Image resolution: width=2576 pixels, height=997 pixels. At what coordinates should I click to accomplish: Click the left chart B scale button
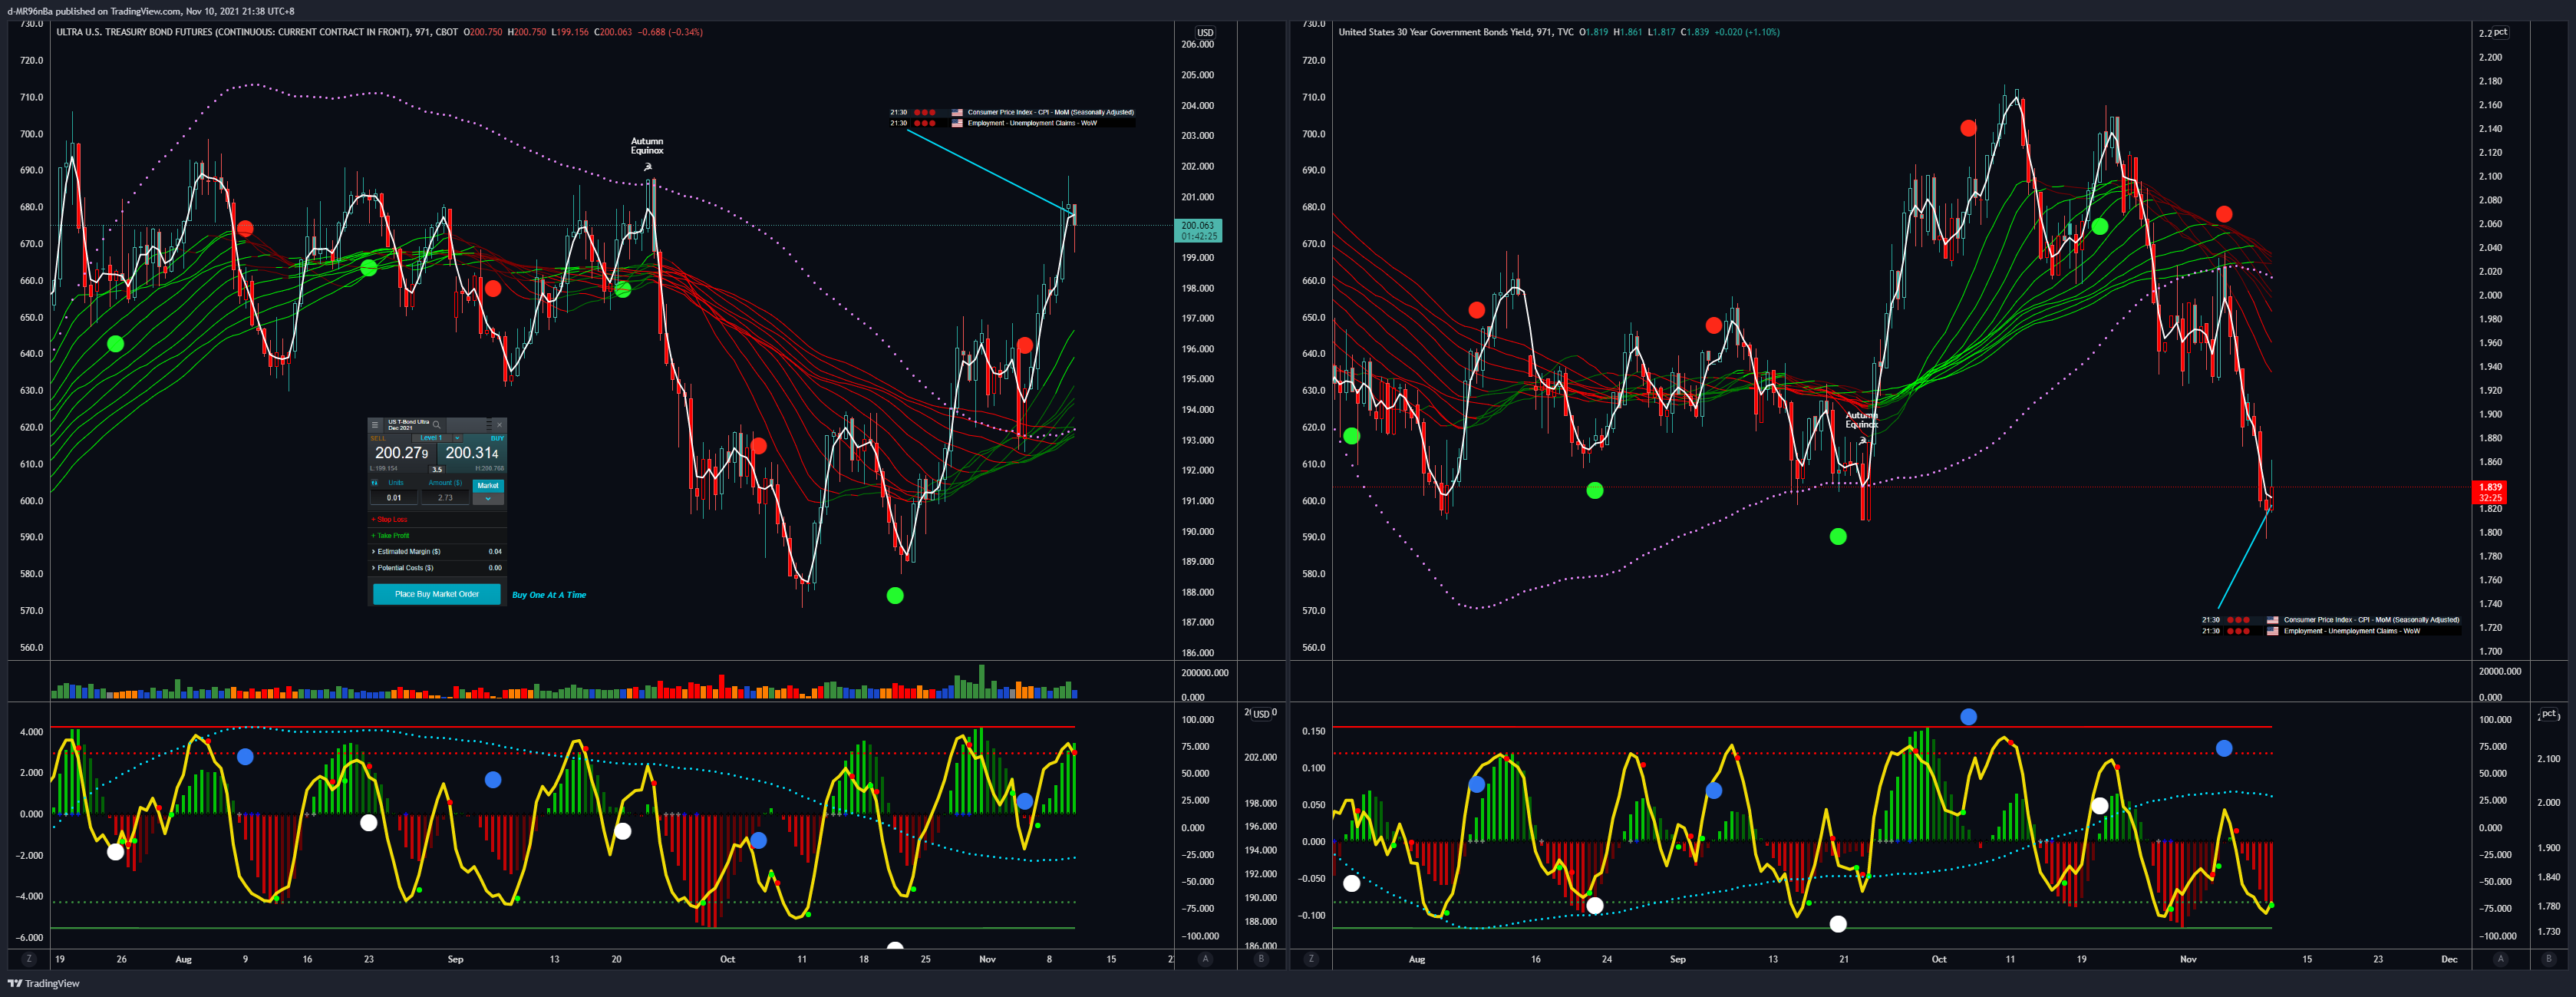pos(1261,959)
